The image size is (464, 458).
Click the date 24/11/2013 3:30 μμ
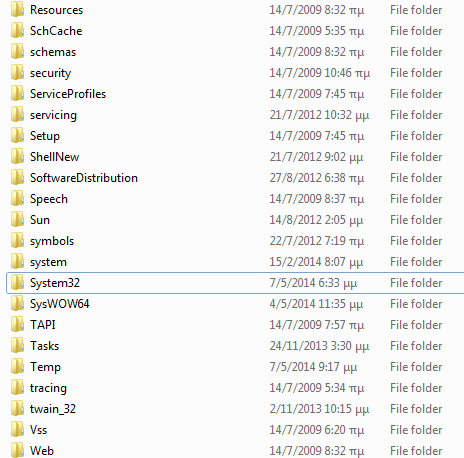click(319, 346)
